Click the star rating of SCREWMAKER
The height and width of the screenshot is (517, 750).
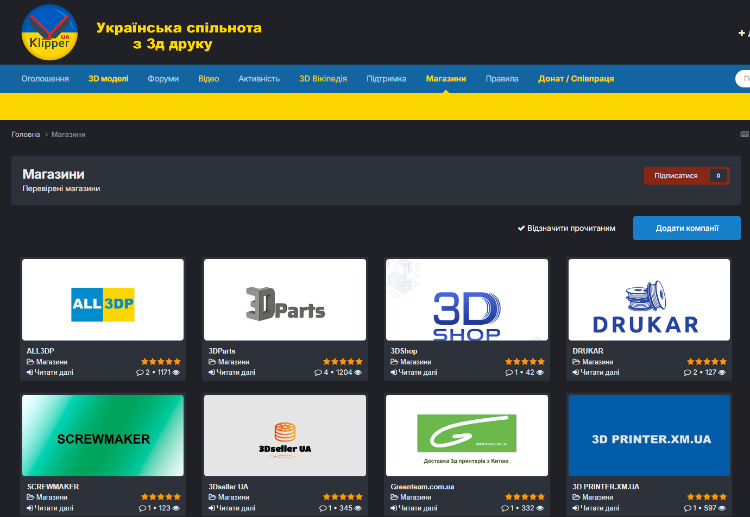(x=161, y=497)
